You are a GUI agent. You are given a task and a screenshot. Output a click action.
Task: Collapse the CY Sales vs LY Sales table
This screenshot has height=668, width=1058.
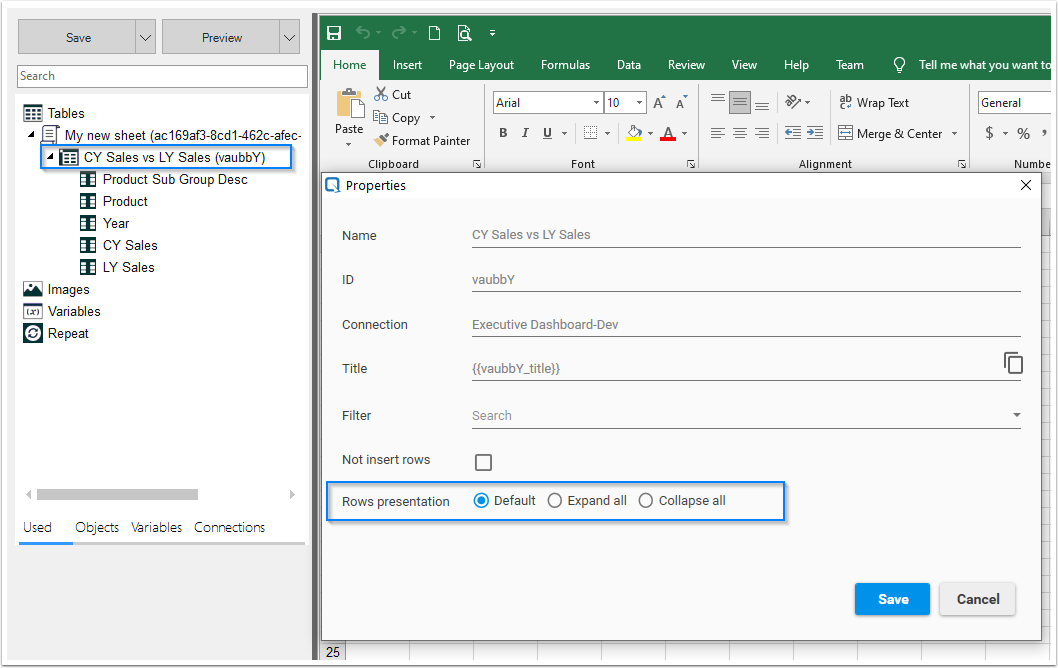tap(49, 157)
